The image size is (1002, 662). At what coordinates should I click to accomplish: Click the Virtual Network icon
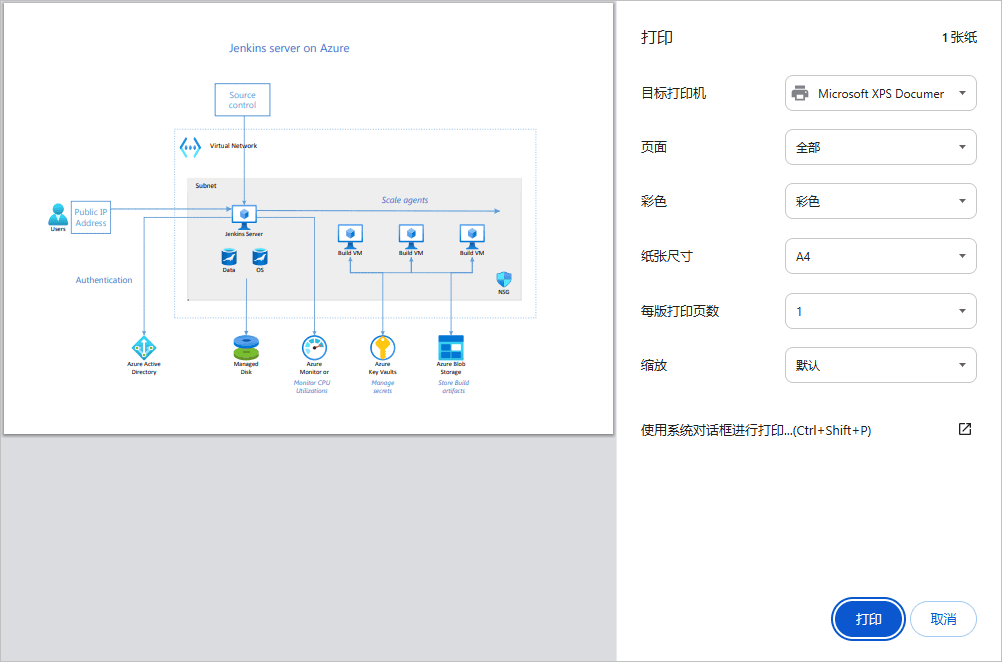190,147
